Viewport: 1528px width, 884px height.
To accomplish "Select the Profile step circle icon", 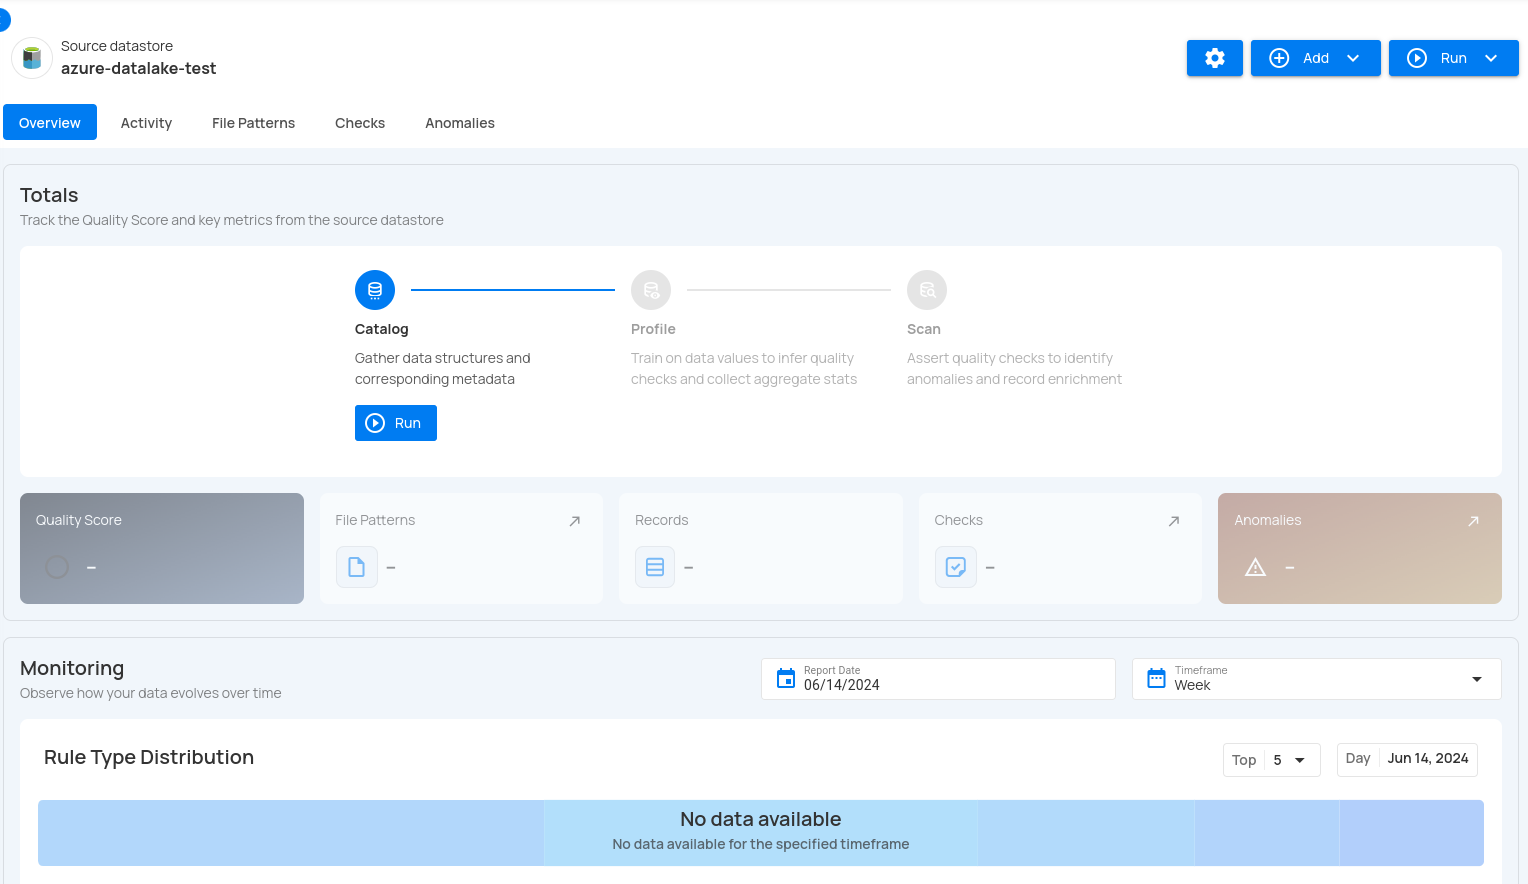I will (x=651, y=290).
